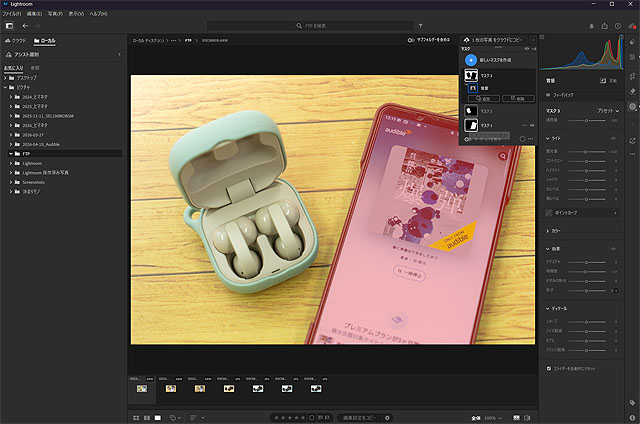
Task: Toggle the left panel layout icon
Action: point(9,26)
